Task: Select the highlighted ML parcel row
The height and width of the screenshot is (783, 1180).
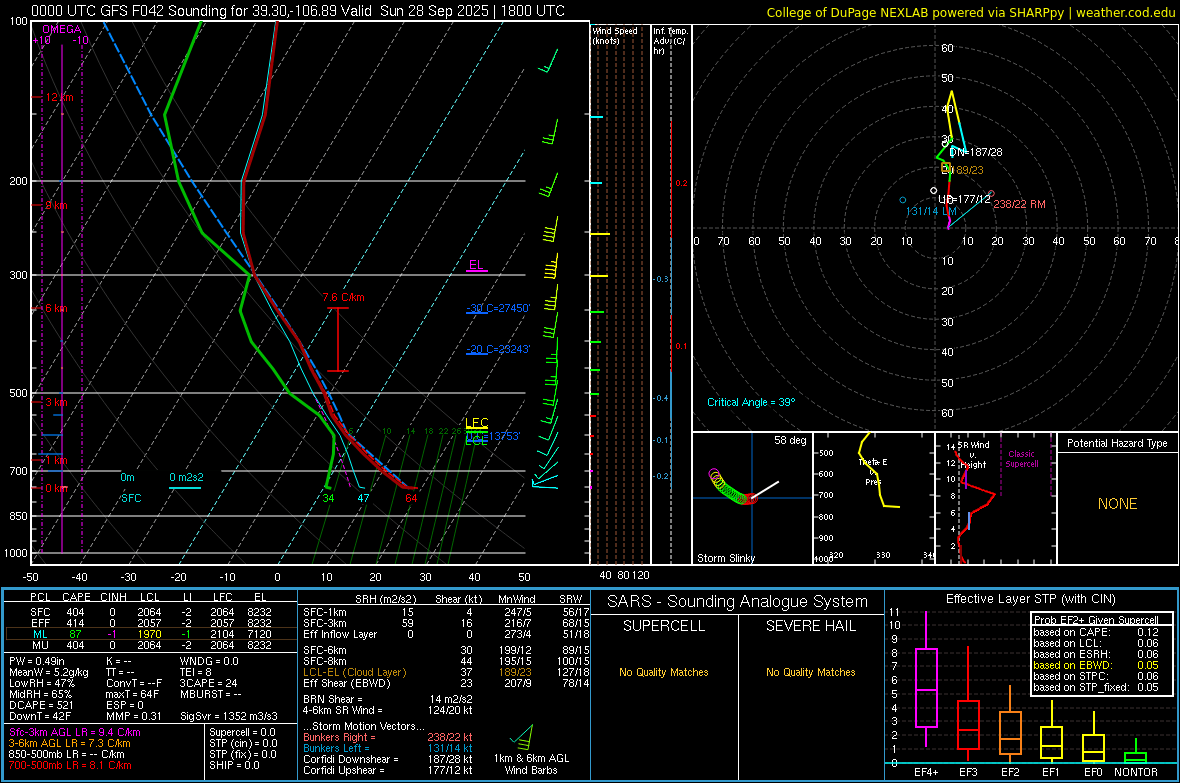Action: click(x=149, y=634)
